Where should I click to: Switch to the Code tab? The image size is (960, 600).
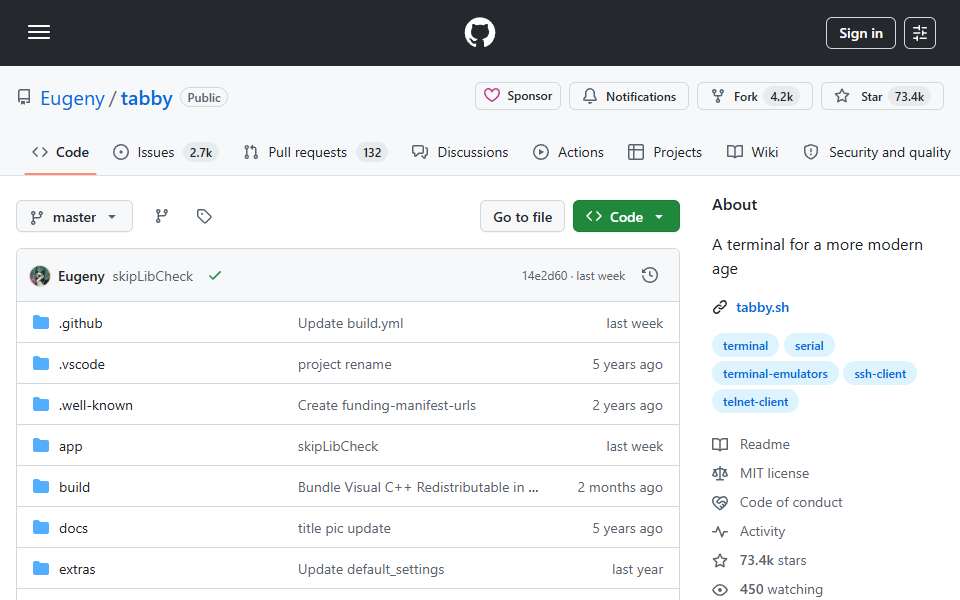click(61, 152)
